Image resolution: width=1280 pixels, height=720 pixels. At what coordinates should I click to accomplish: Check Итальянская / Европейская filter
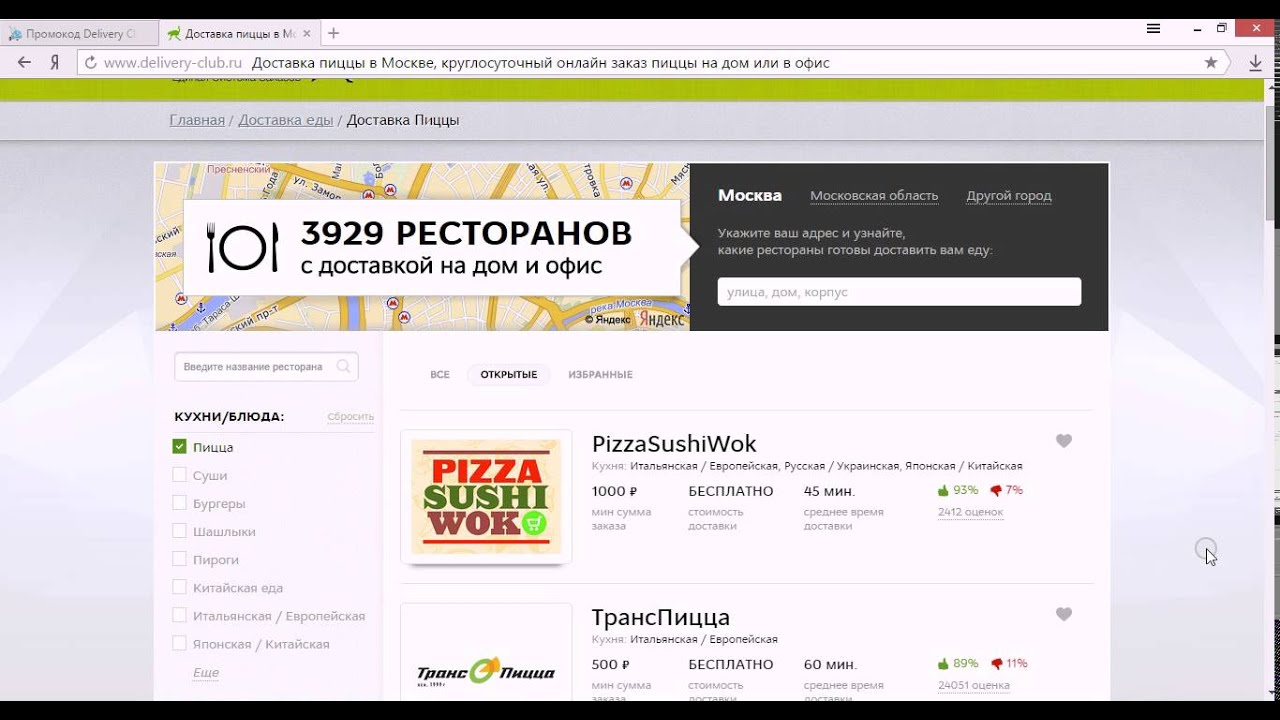point(180,615)
